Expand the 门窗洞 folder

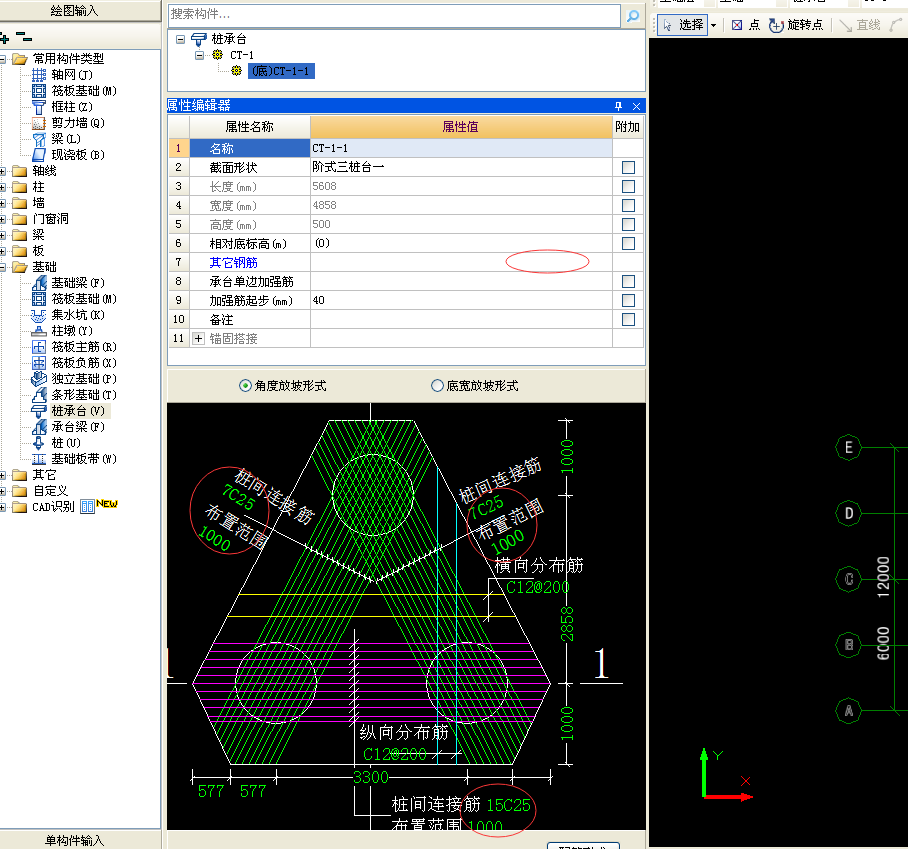(3, 219)
